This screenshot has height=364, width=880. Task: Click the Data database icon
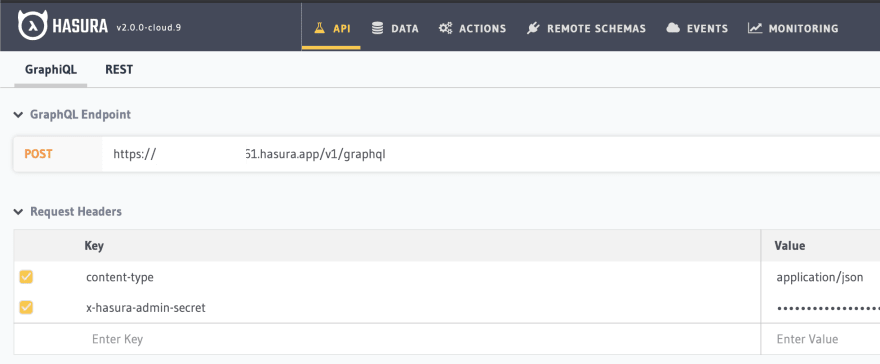pyautogui.click(x=378, y=28)
